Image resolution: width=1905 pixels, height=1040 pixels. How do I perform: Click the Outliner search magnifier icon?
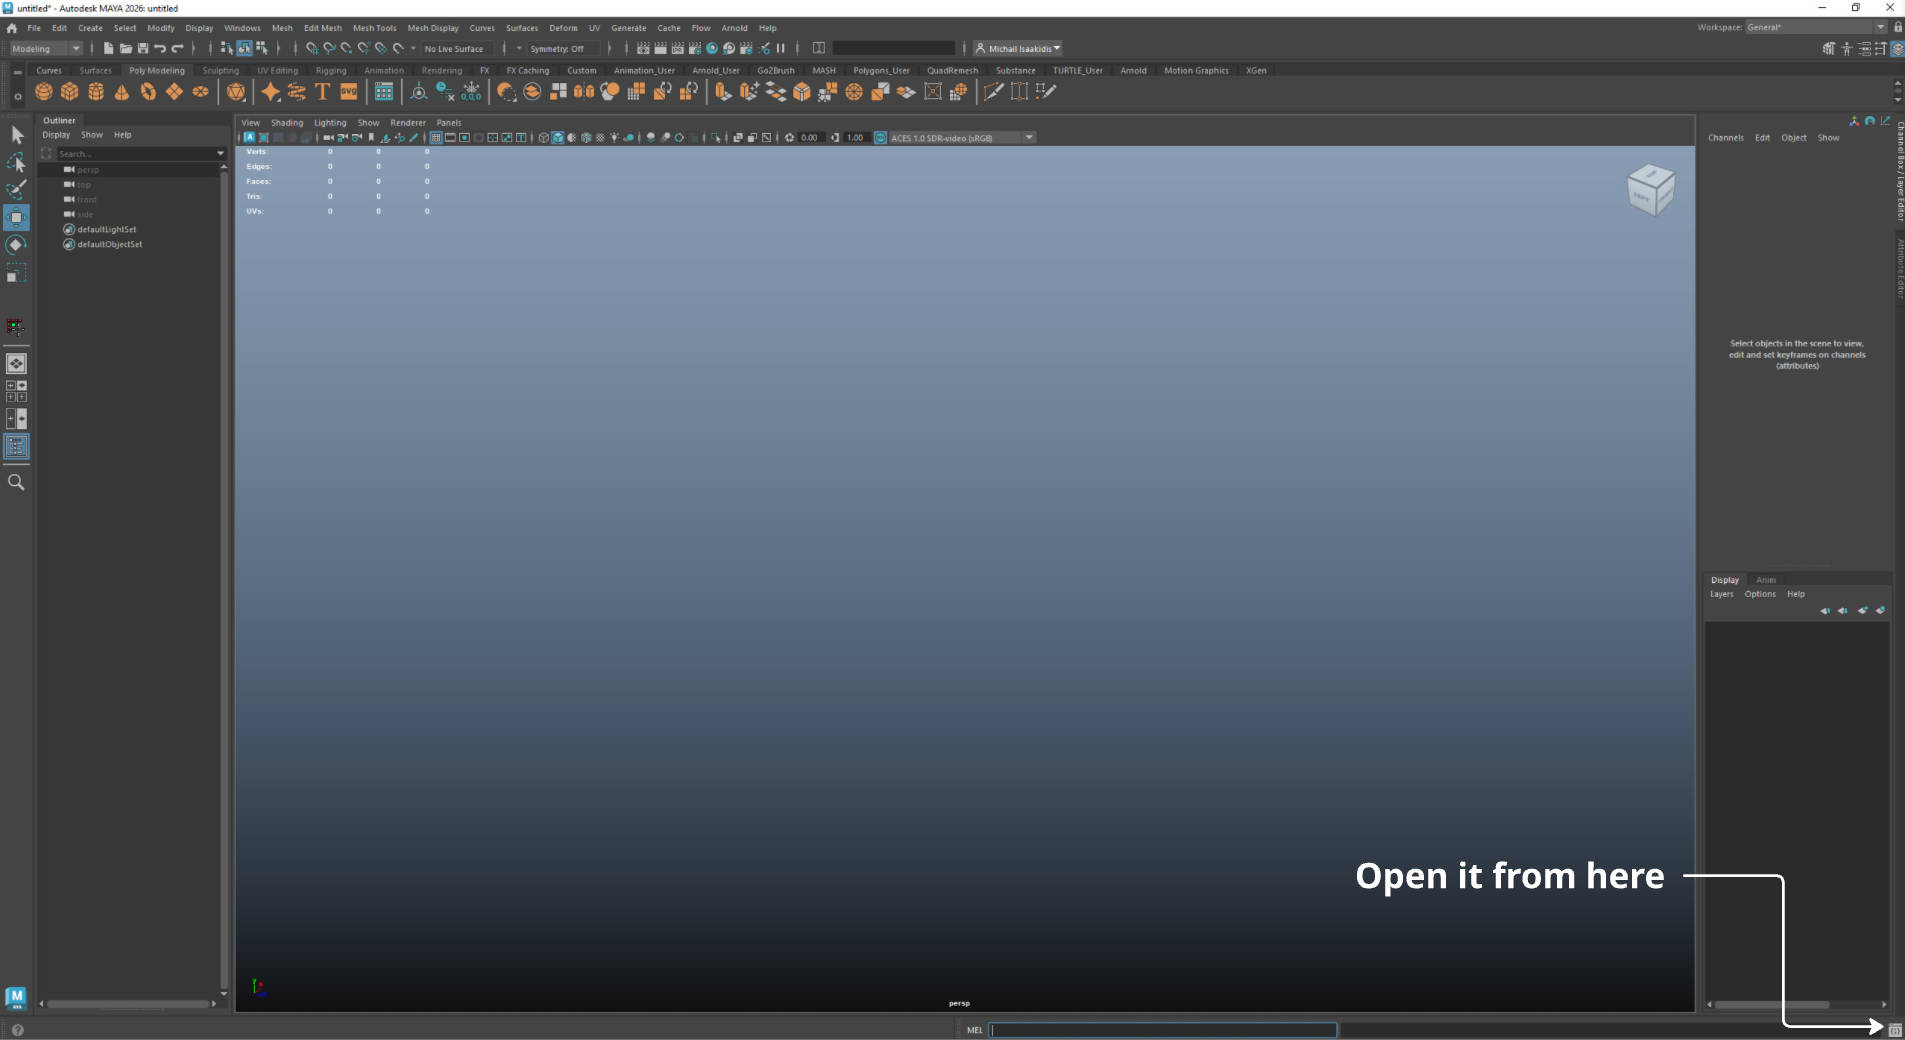coord(16,482)
